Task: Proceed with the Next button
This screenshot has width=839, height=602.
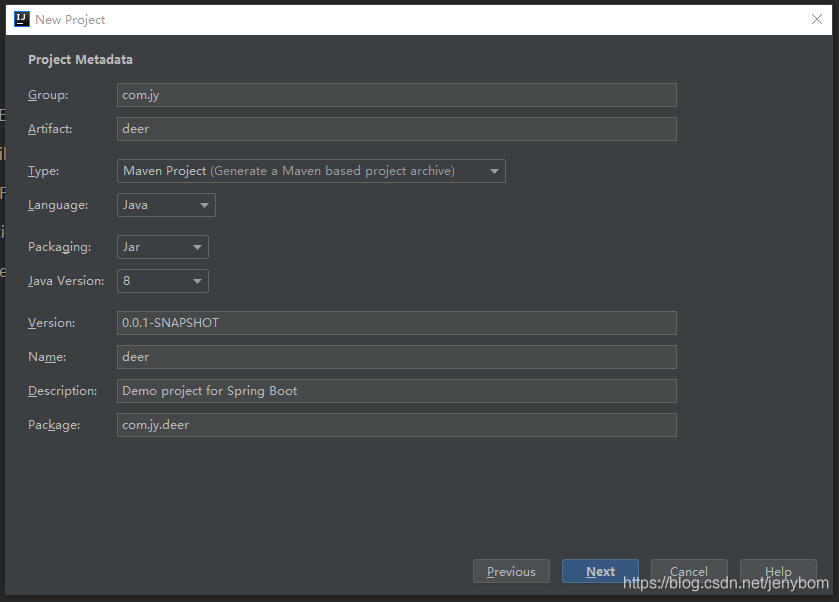Action: click(x=600, y=571)
